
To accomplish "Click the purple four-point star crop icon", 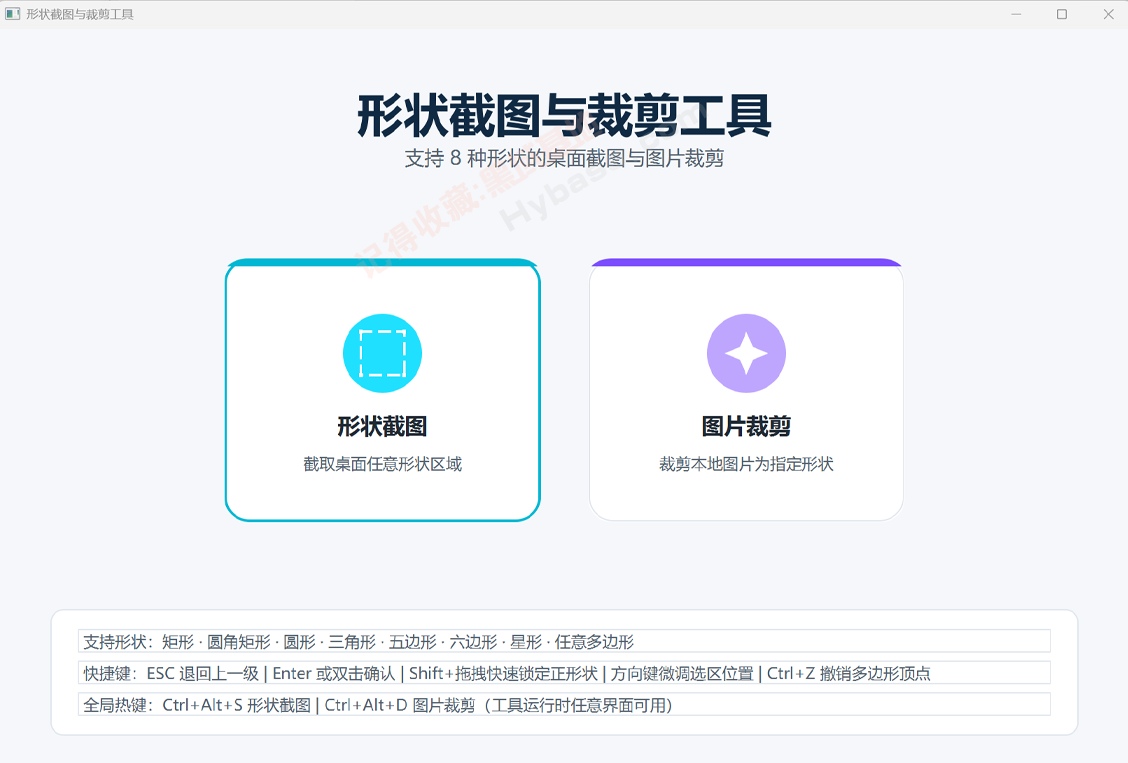I will click(746, 353).
